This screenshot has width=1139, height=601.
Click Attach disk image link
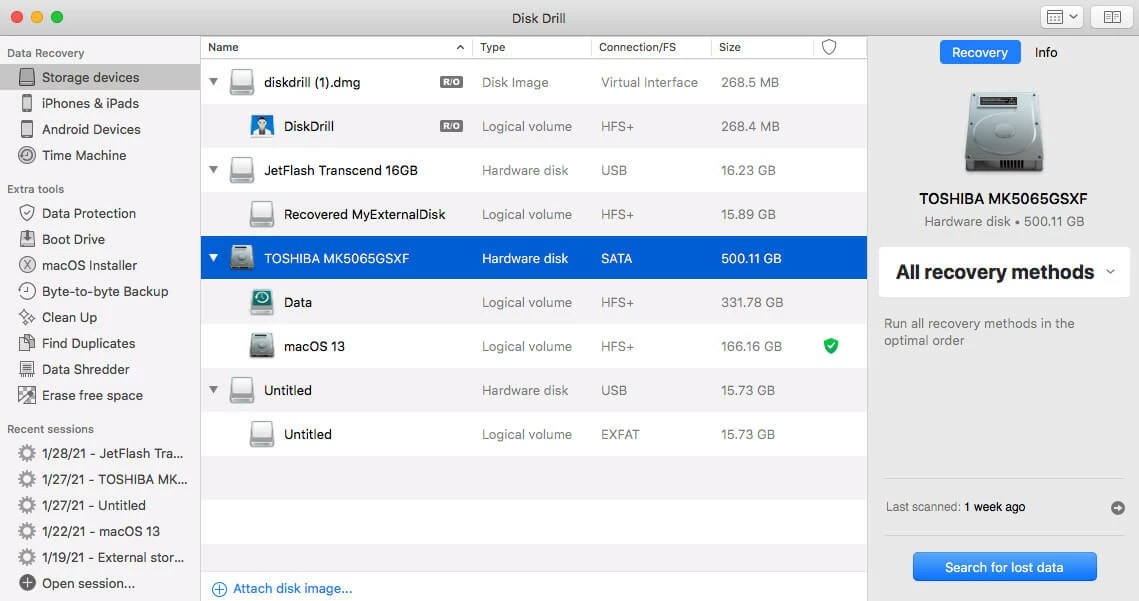pos(283,589)
